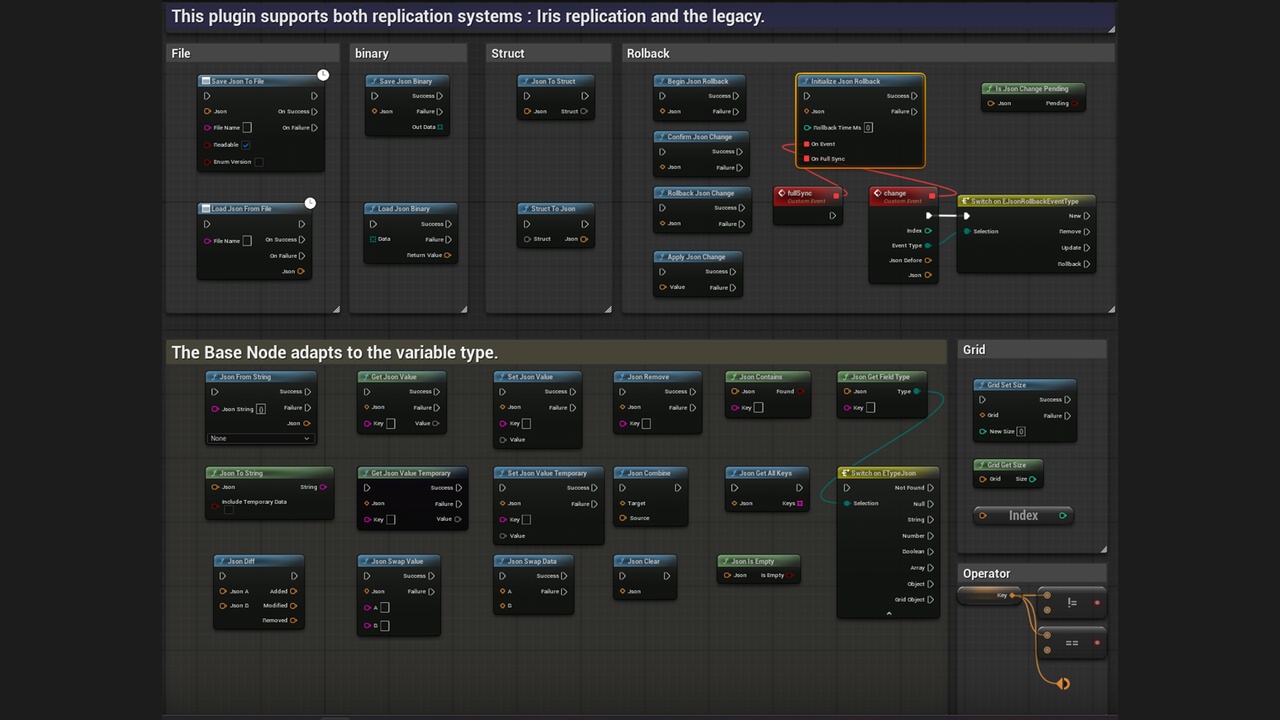This screenshot has width=1280, height=720.
Task: Select Json Clear node title
Action: click(644, 561)
